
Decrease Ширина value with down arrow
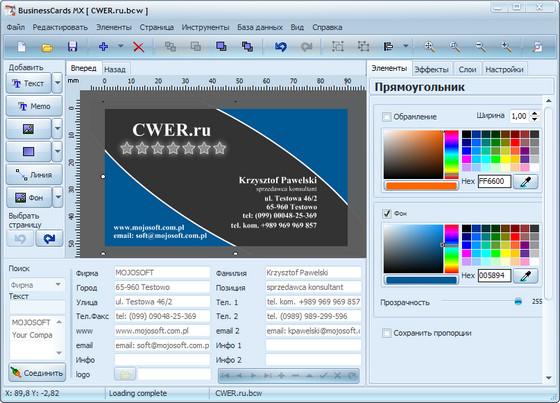click(535, 119)
